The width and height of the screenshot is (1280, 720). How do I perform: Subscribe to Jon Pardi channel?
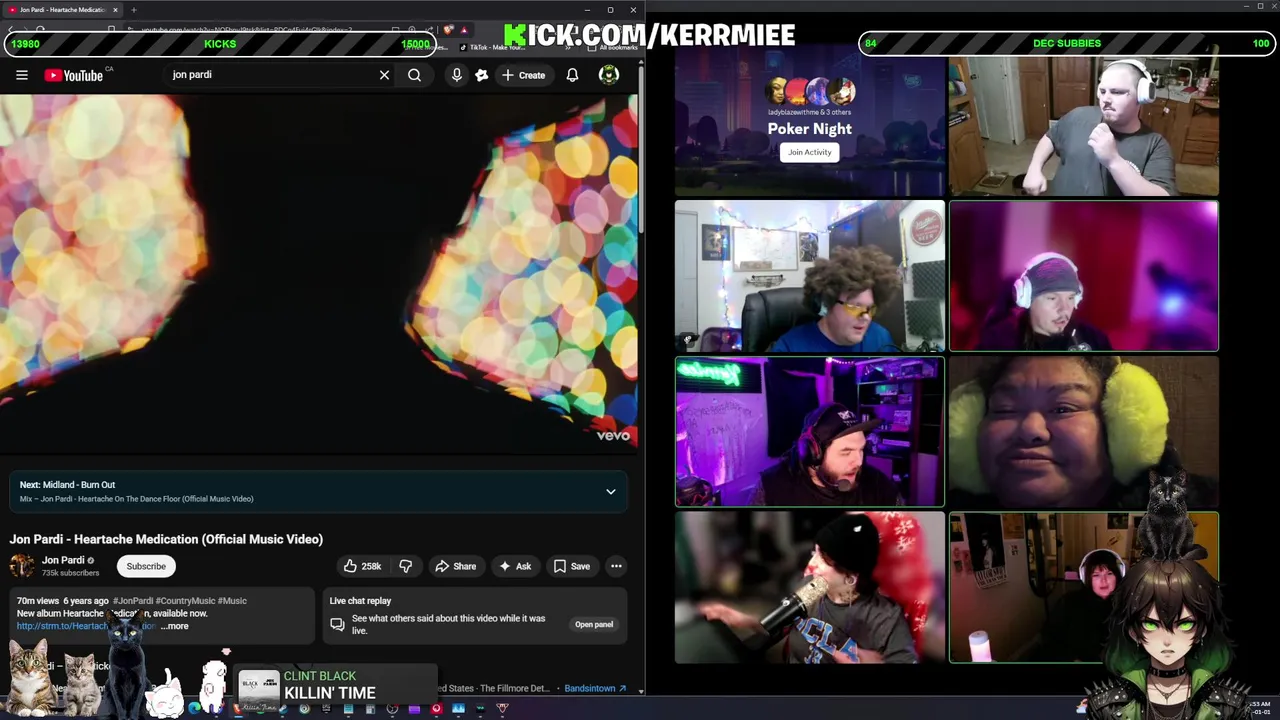[146, 566]
